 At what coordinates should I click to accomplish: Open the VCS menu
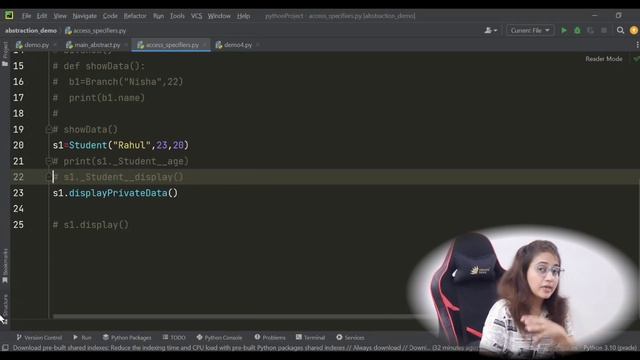click(196, 16)
